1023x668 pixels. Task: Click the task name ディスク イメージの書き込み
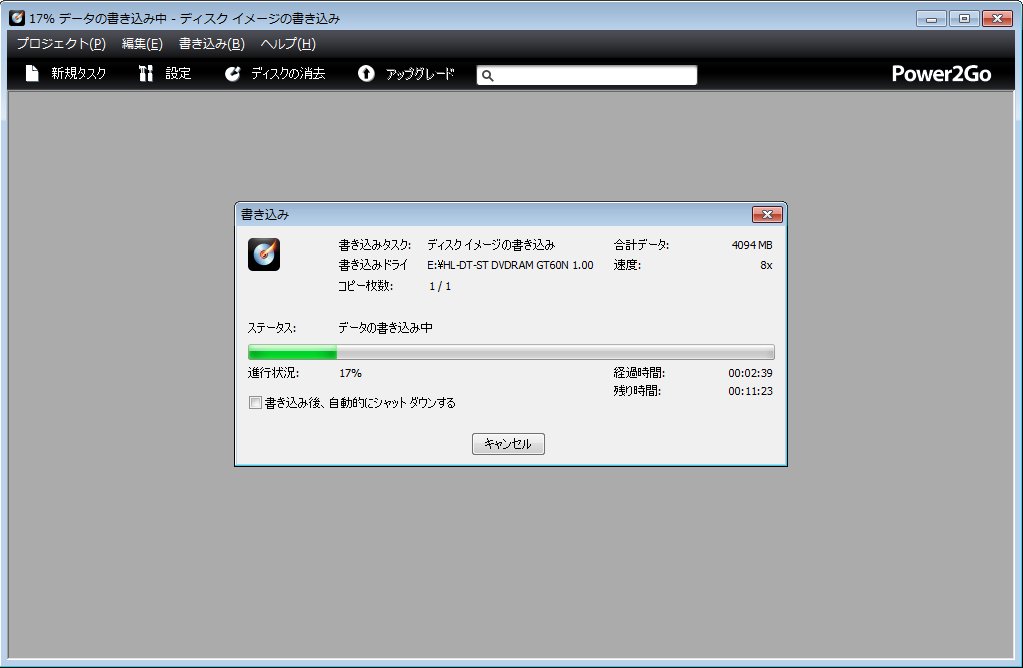click(491, 245)
